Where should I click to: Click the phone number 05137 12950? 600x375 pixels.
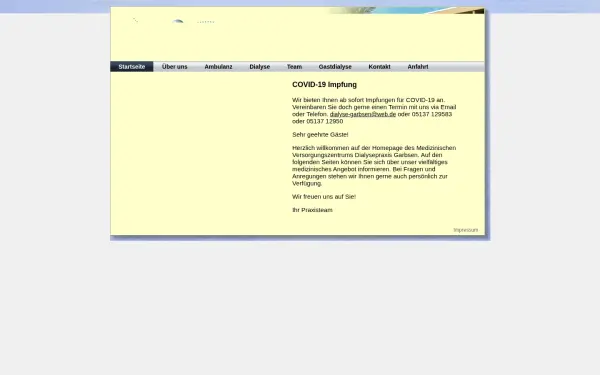coord(324,121)
